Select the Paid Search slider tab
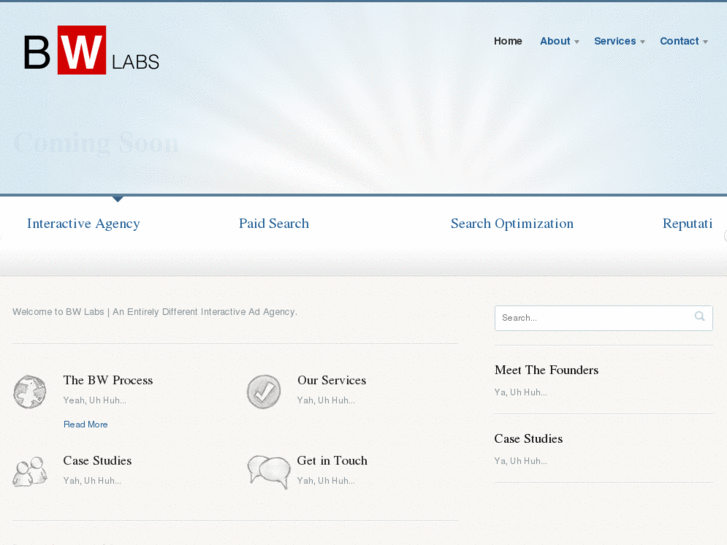Screen dimensions: 727x545 pos(274,224)
